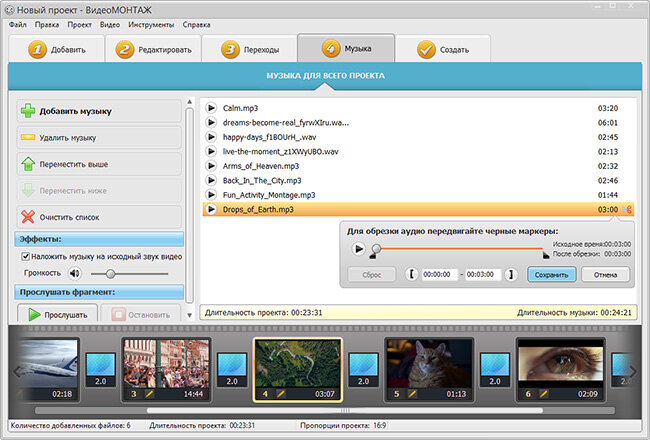
Task: Click the pencil edit icon on the cat clip
Action: coord(412,394)
